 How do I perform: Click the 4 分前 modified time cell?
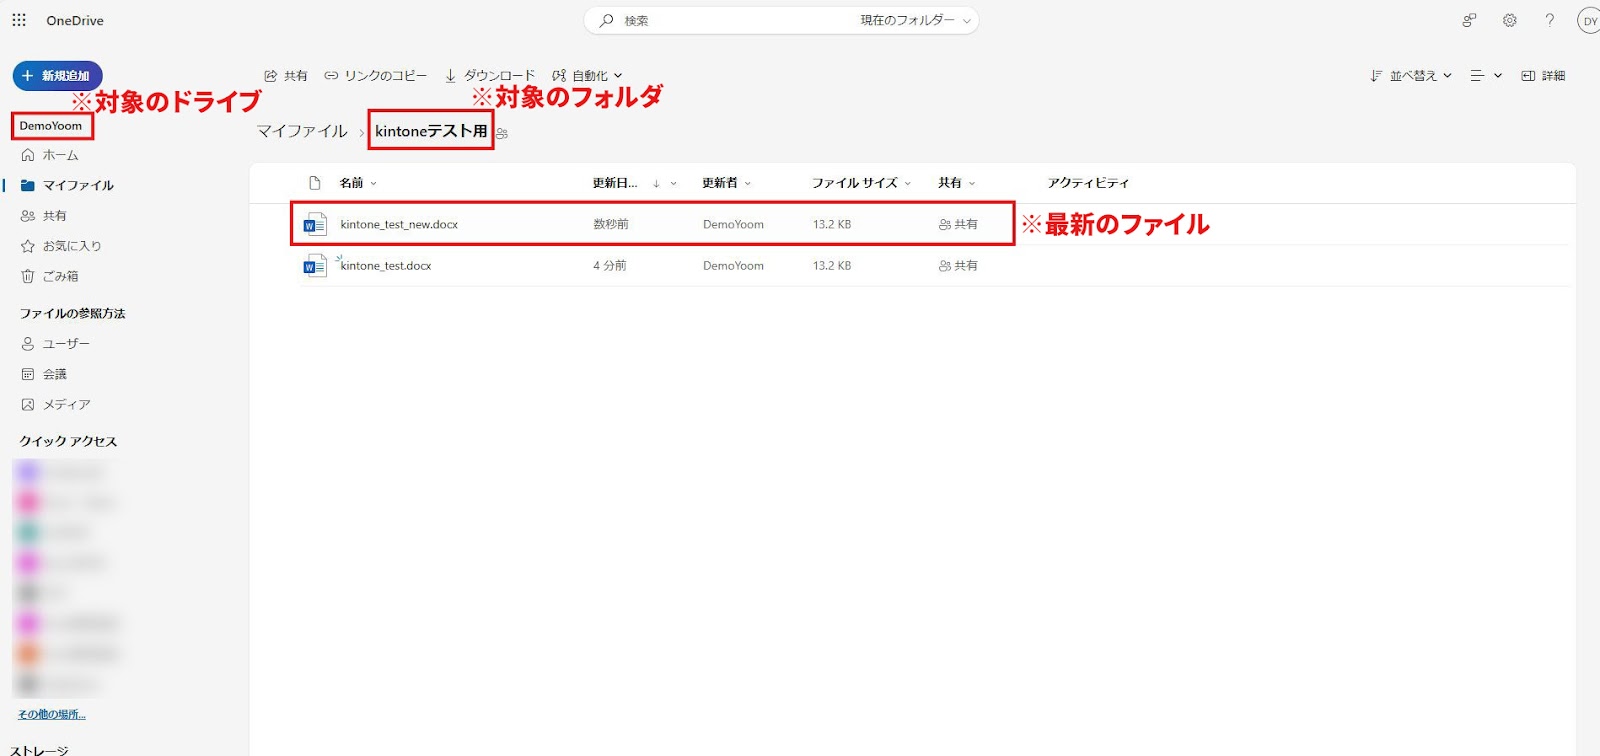click(610, 266)
